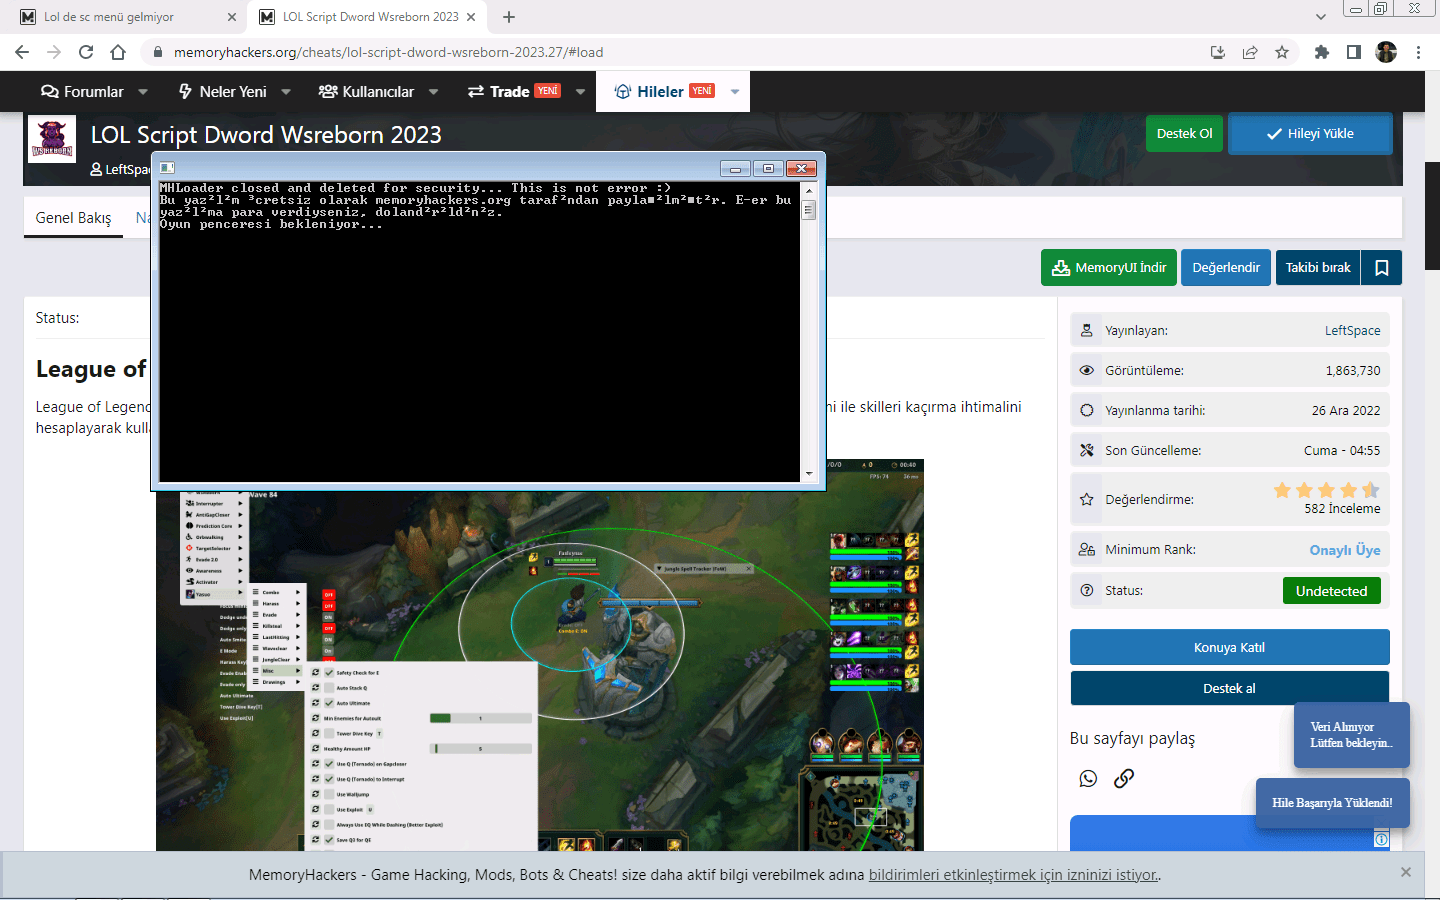Click the Değerlendir button
Image resolution: width=1440 pixels, height=900 pixels.
click(x=1226, y=268)
